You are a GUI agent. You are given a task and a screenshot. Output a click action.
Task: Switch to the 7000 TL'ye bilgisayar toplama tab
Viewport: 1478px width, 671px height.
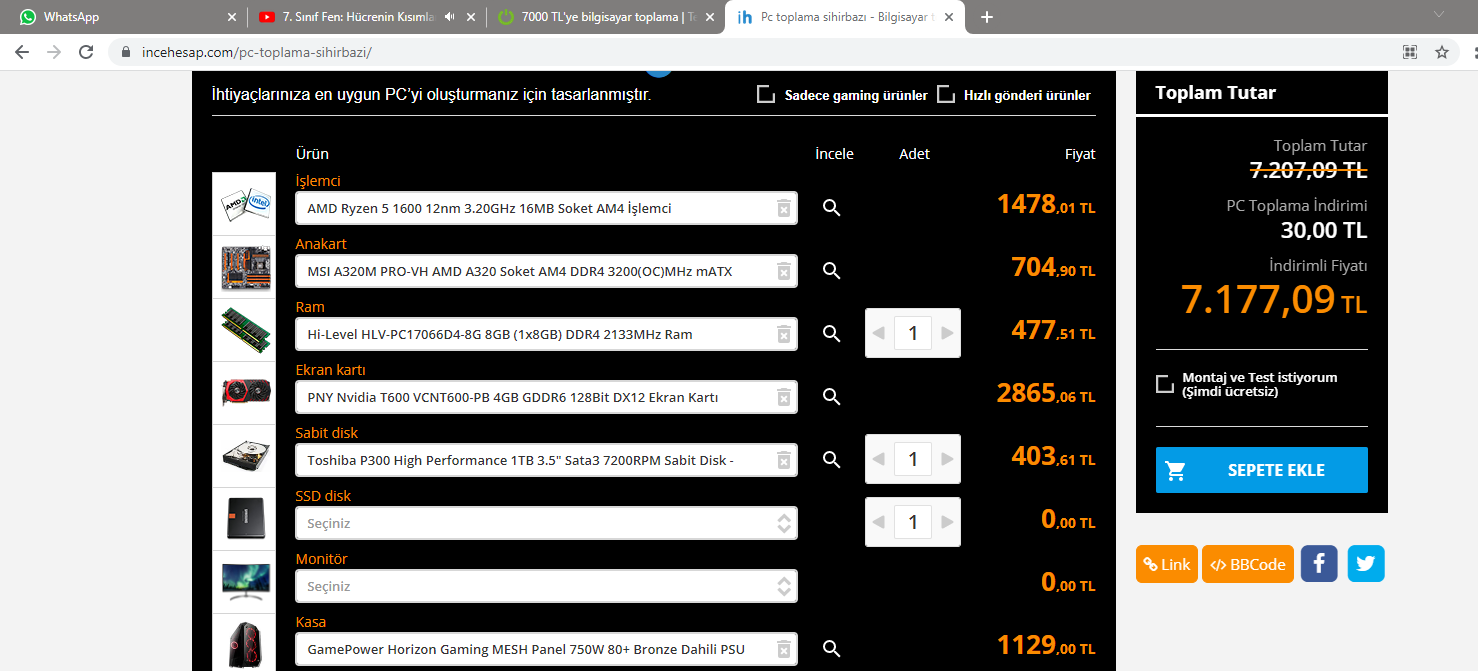point(605,17)
